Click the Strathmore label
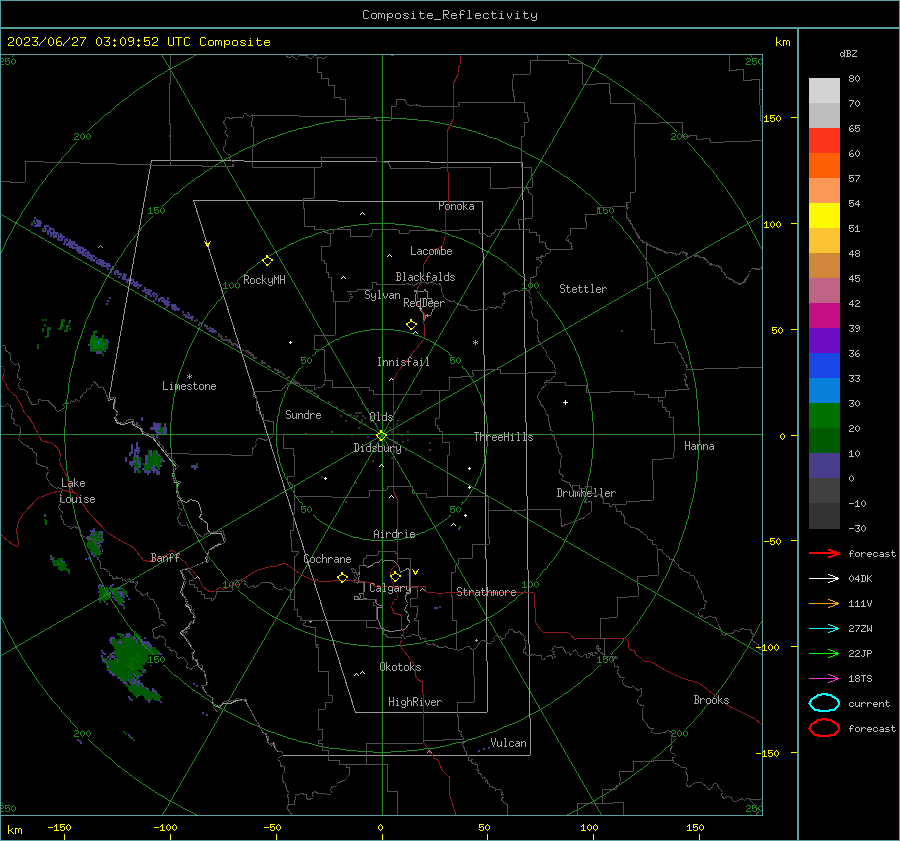 coord(486,592)
